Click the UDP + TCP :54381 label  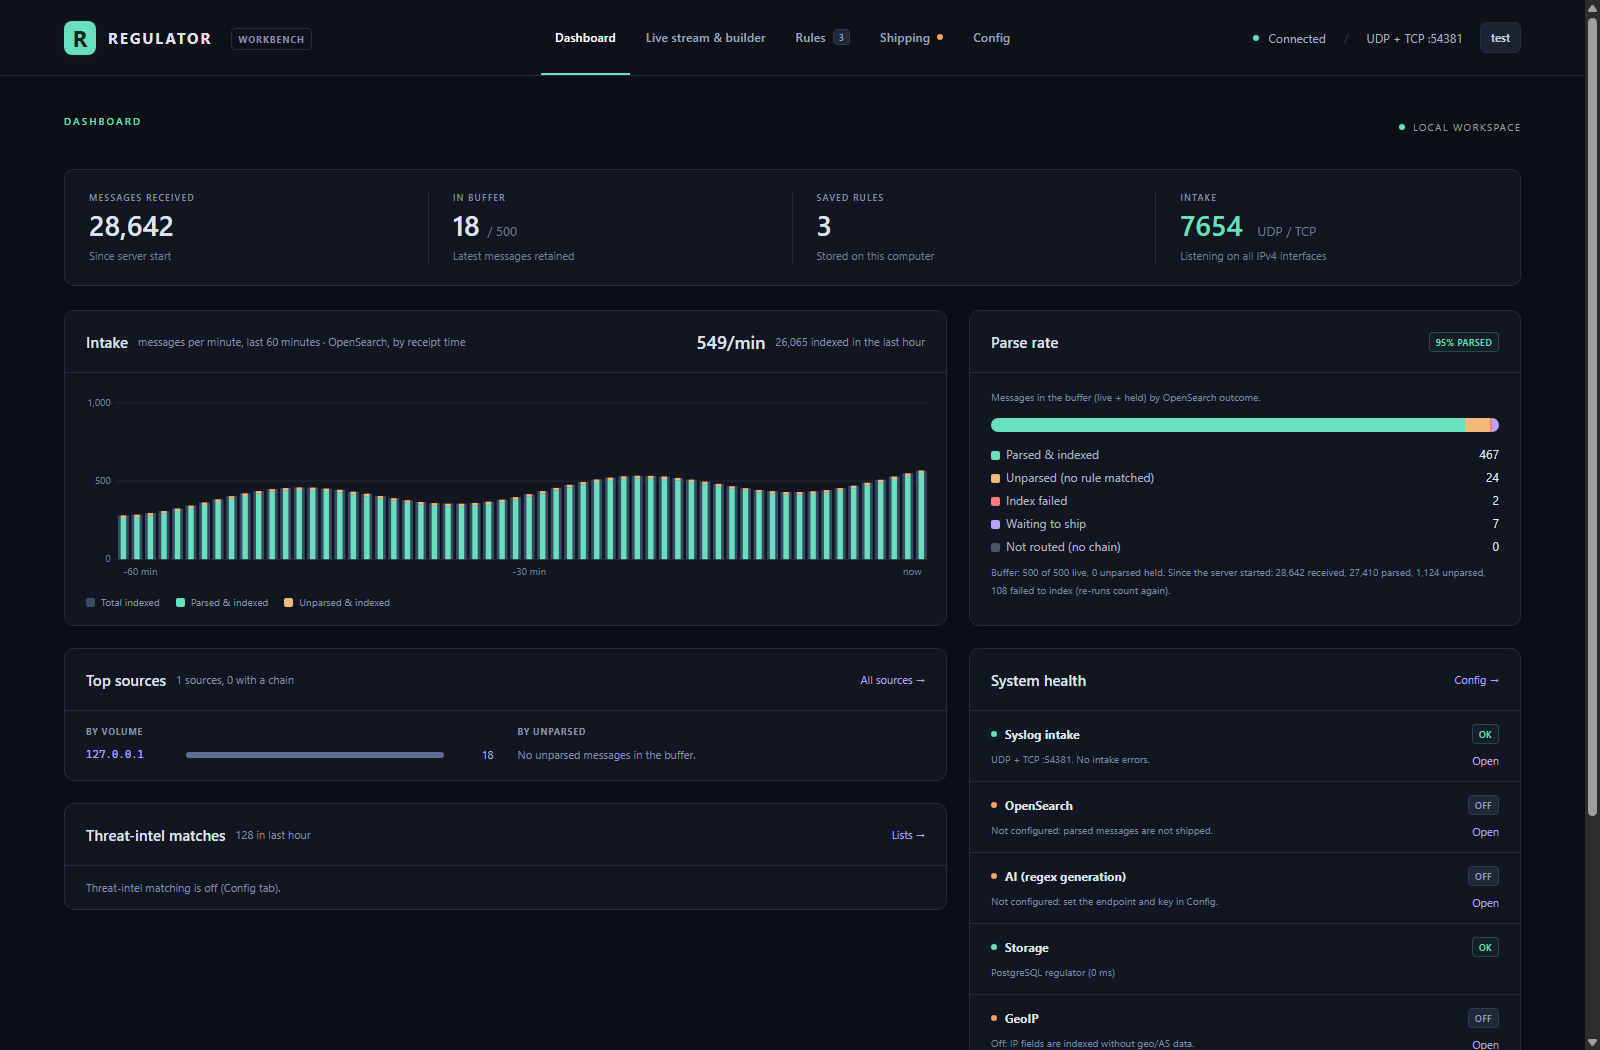click(x=1414, y=39)
